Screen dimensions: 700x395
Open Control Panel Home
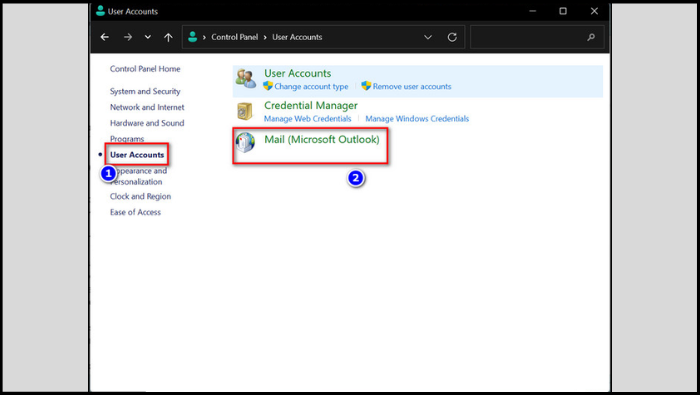[x=145, y=69]
